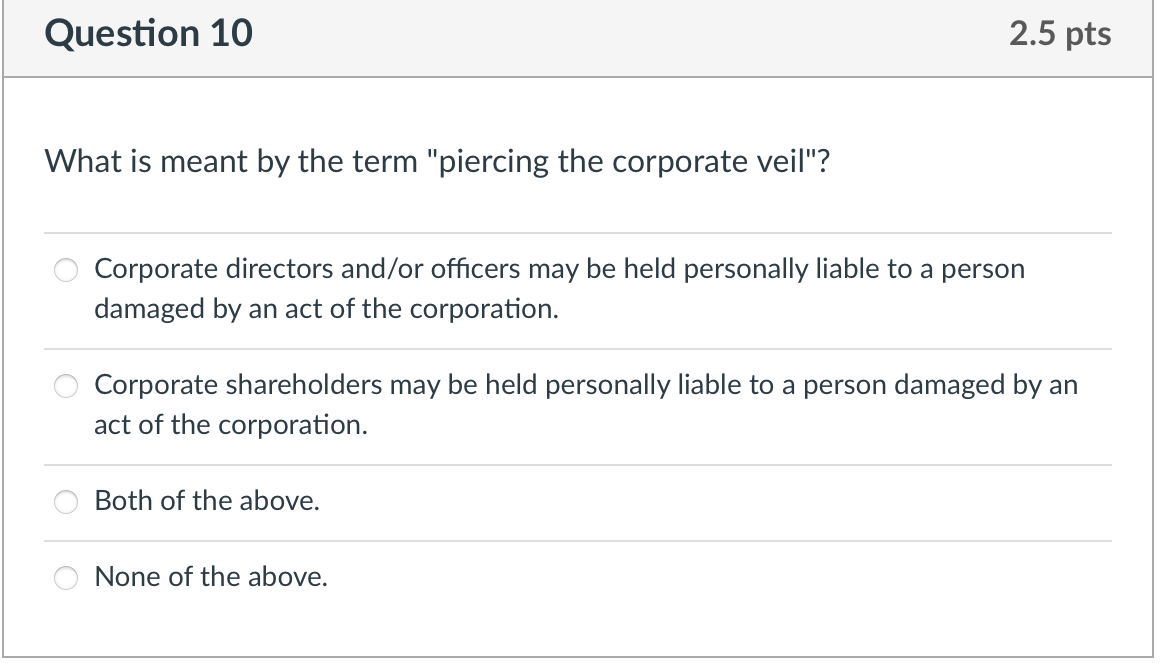Choose the 'Both of the above' radio button
The height and width of the screenshot is (663, 1165).
point(65,501)
